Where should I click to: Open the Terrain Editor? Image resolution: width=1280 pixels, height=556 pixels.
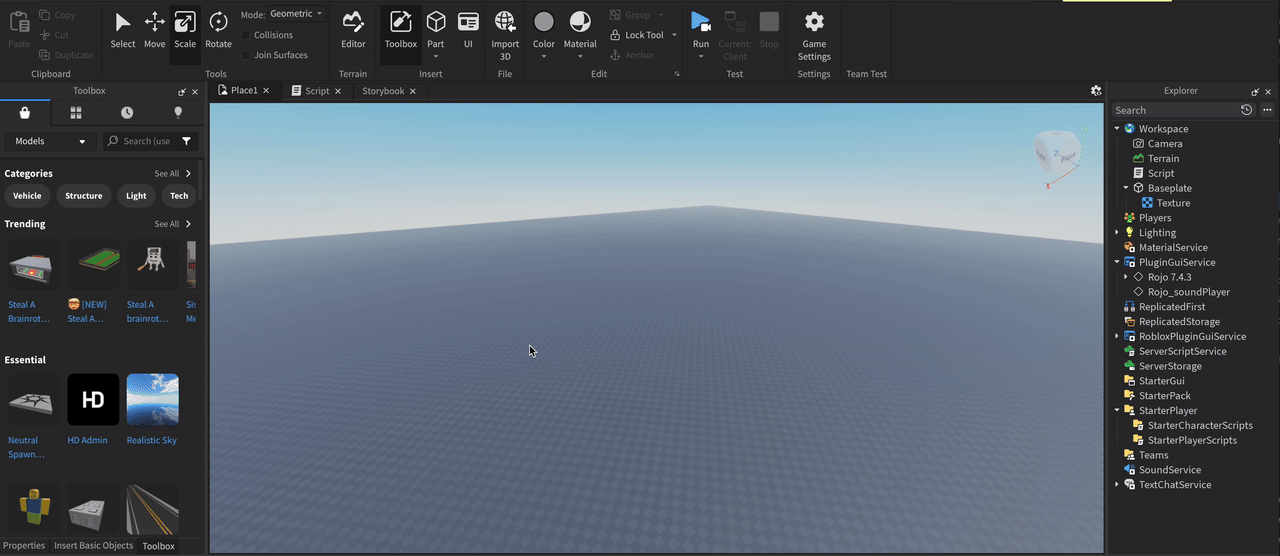(353, 30)
